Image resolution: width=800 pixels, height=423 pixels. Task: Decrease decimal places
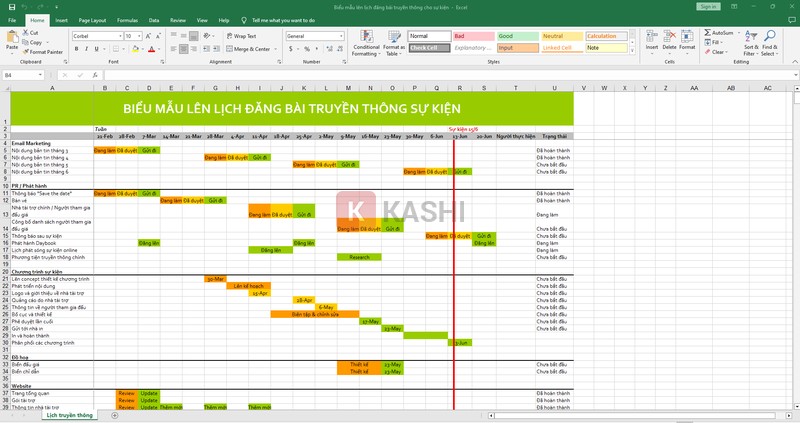(x=339, y=49)
